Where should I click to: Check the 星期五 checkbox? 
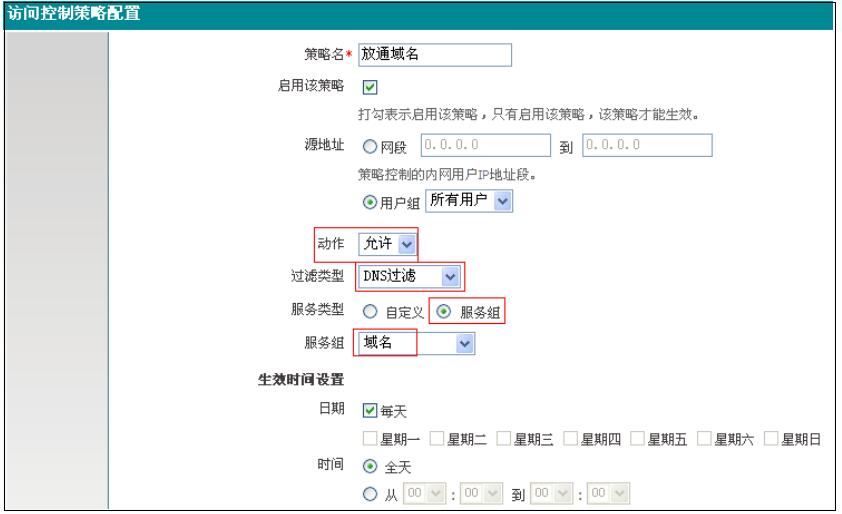point(638,439)
